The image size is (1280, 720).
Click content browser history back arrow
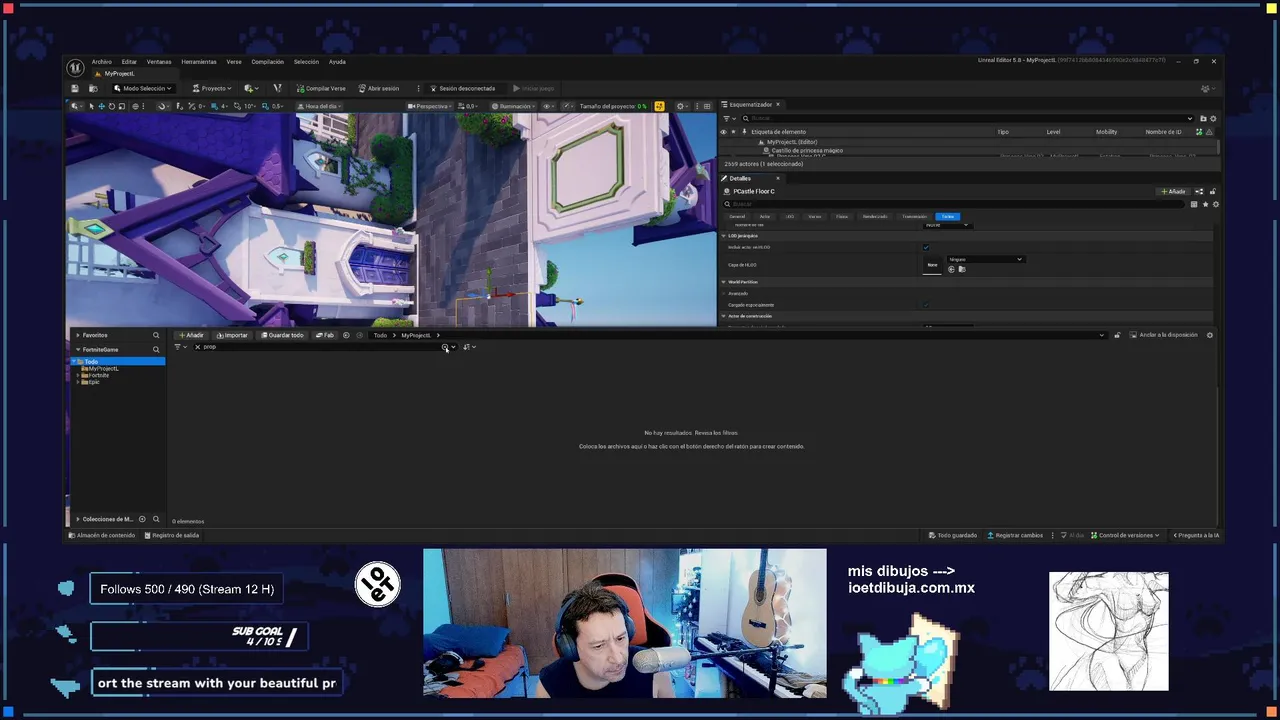[346, 335]
